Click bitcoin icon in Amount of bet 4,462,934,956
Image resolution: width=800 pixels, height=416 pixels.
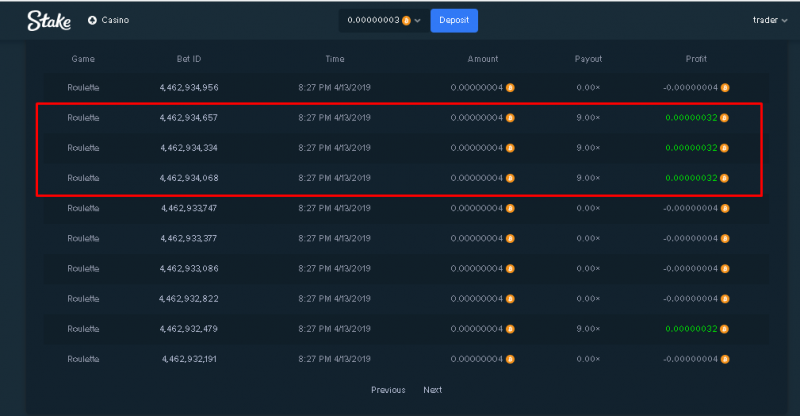point(510,88)
